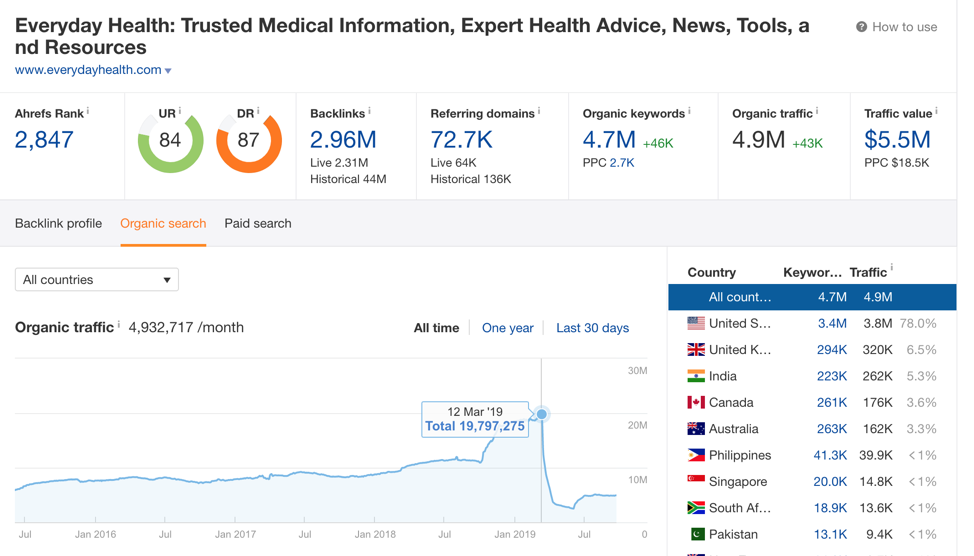Switch to the Backlink profile tab
The height and width of the screenshot is (556, 974).
[x=58, y=224]
